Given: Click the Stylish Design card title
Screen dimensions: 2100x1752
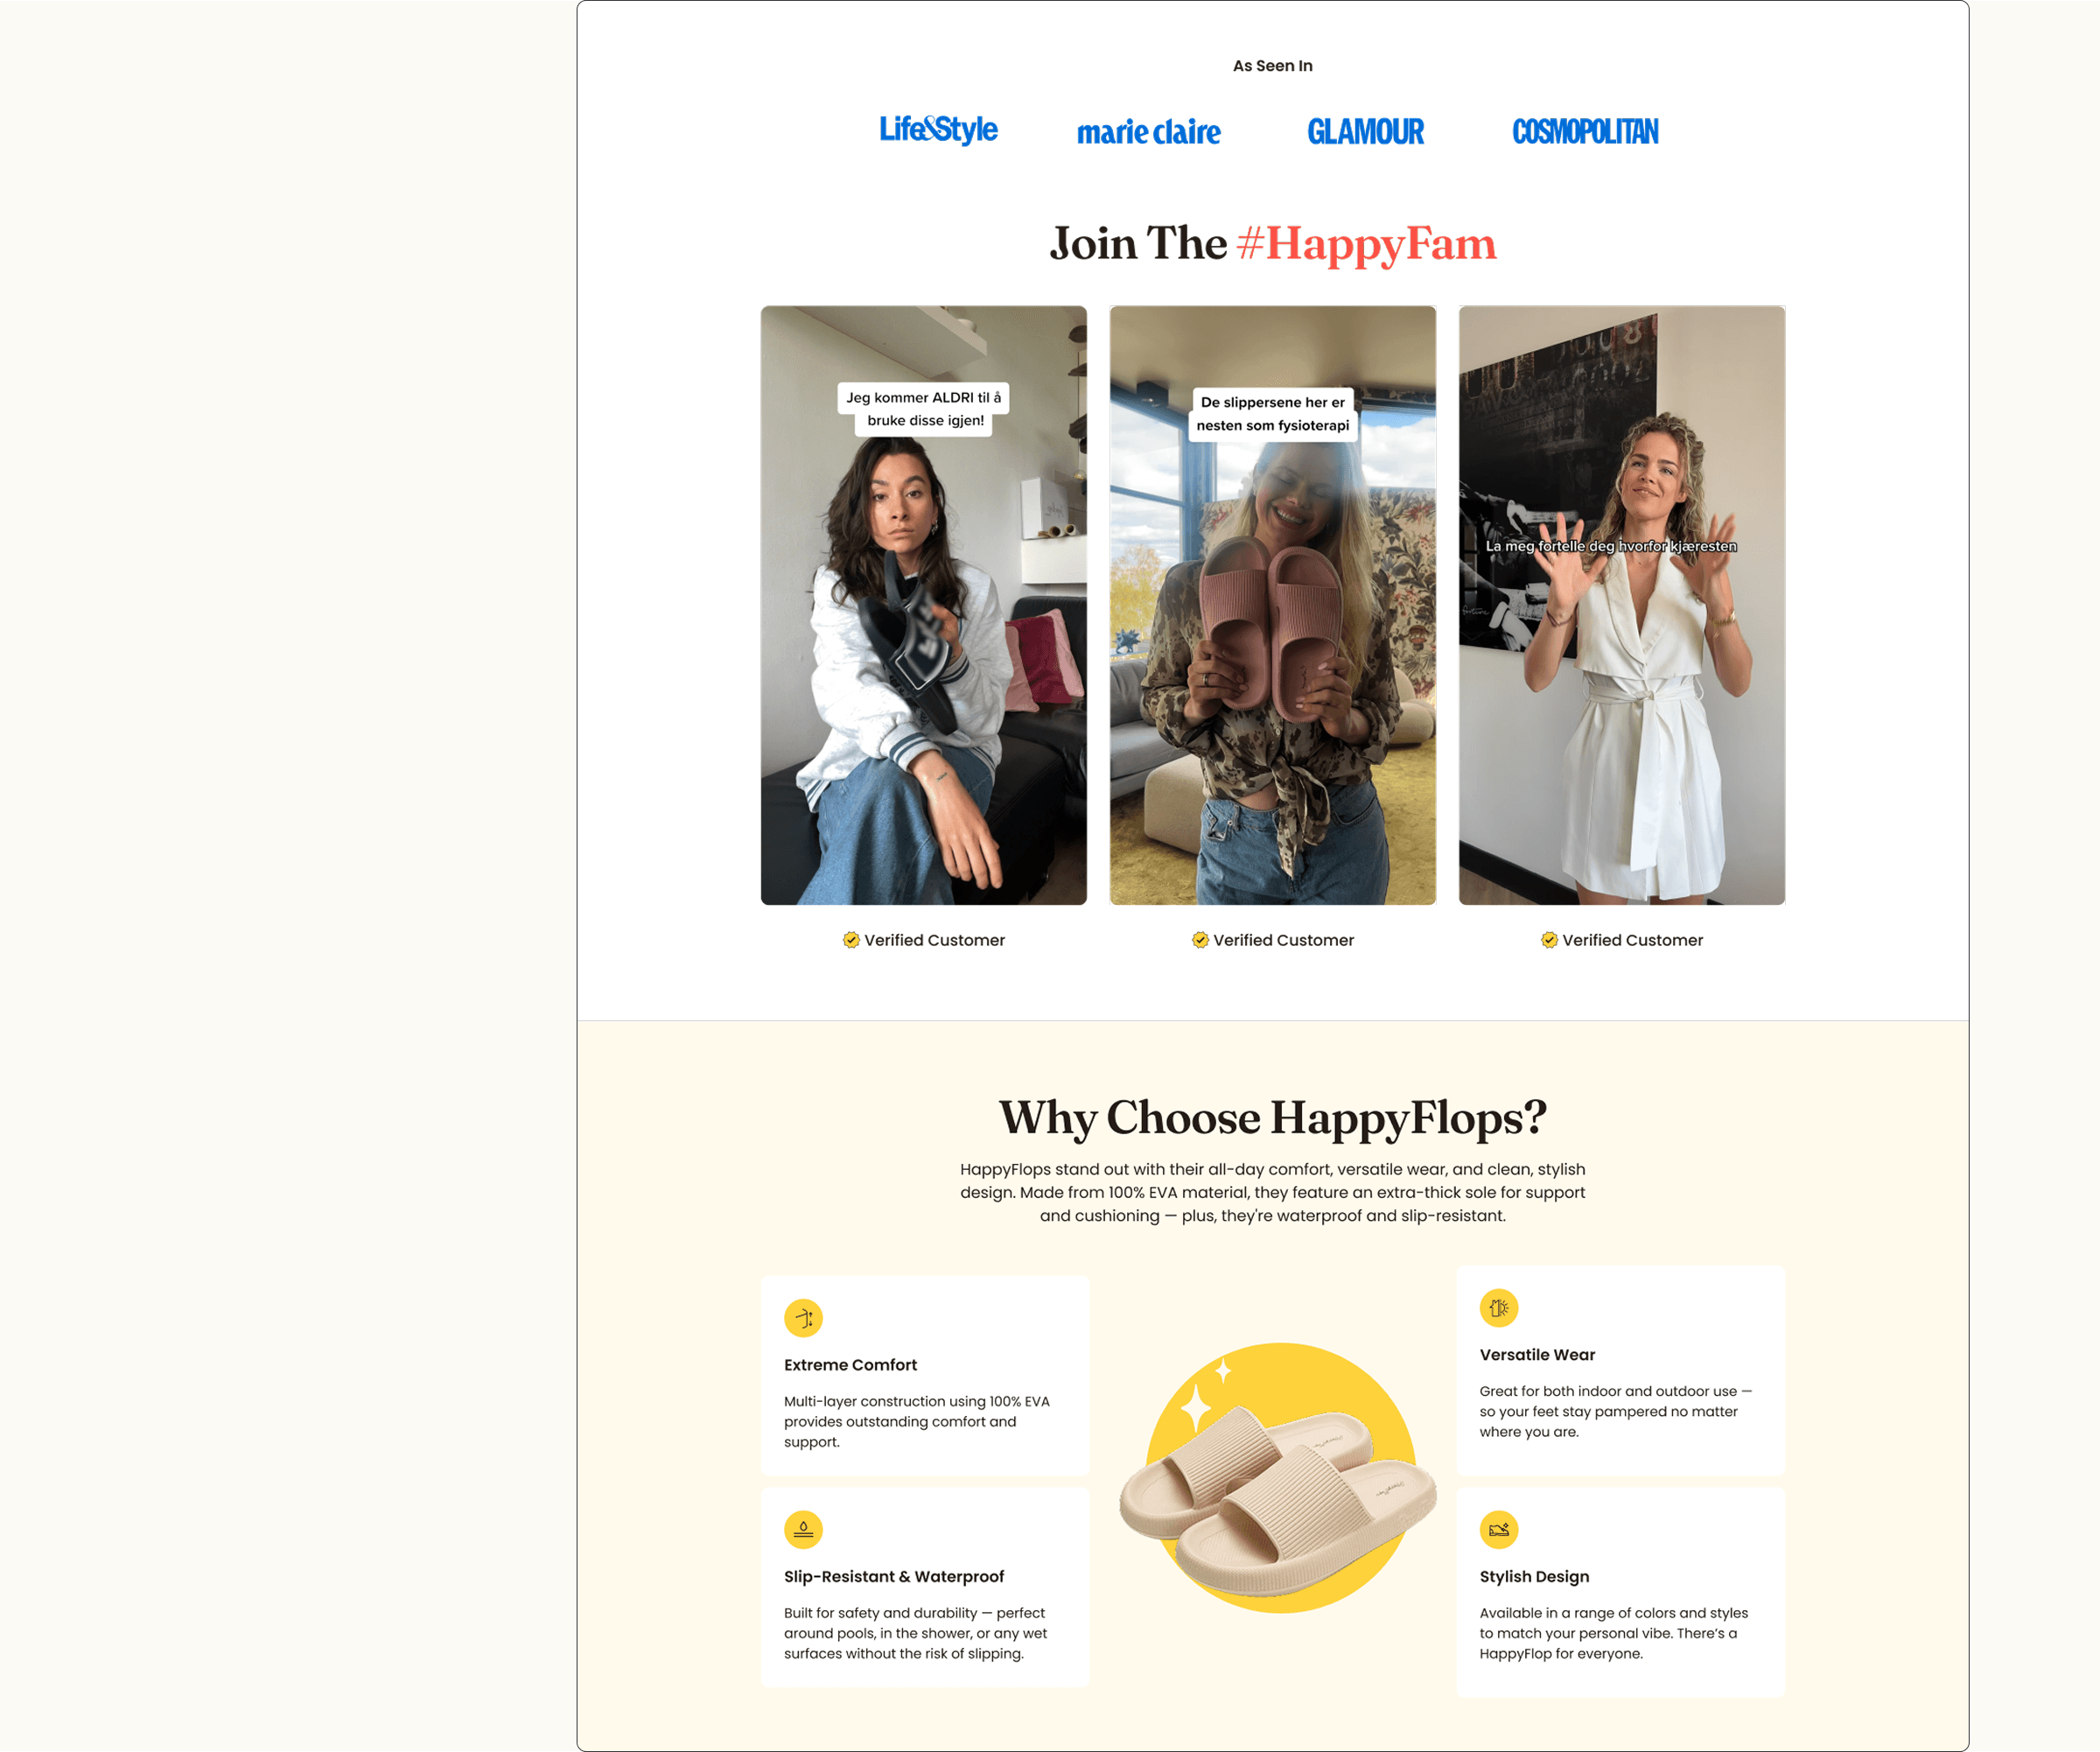Looking at the screenshot, I should tap(1534, 1577).
